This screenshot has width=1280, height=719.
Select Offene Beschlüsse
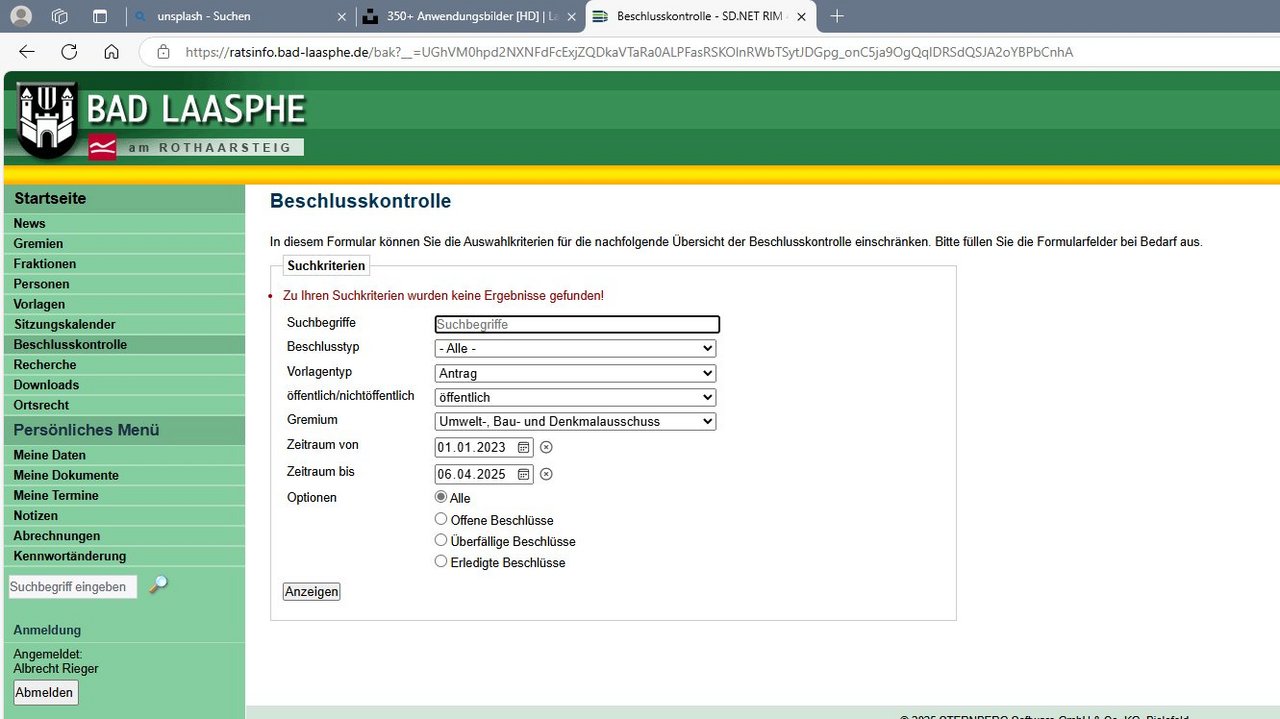pyautogui.click(x=441, y=518)
